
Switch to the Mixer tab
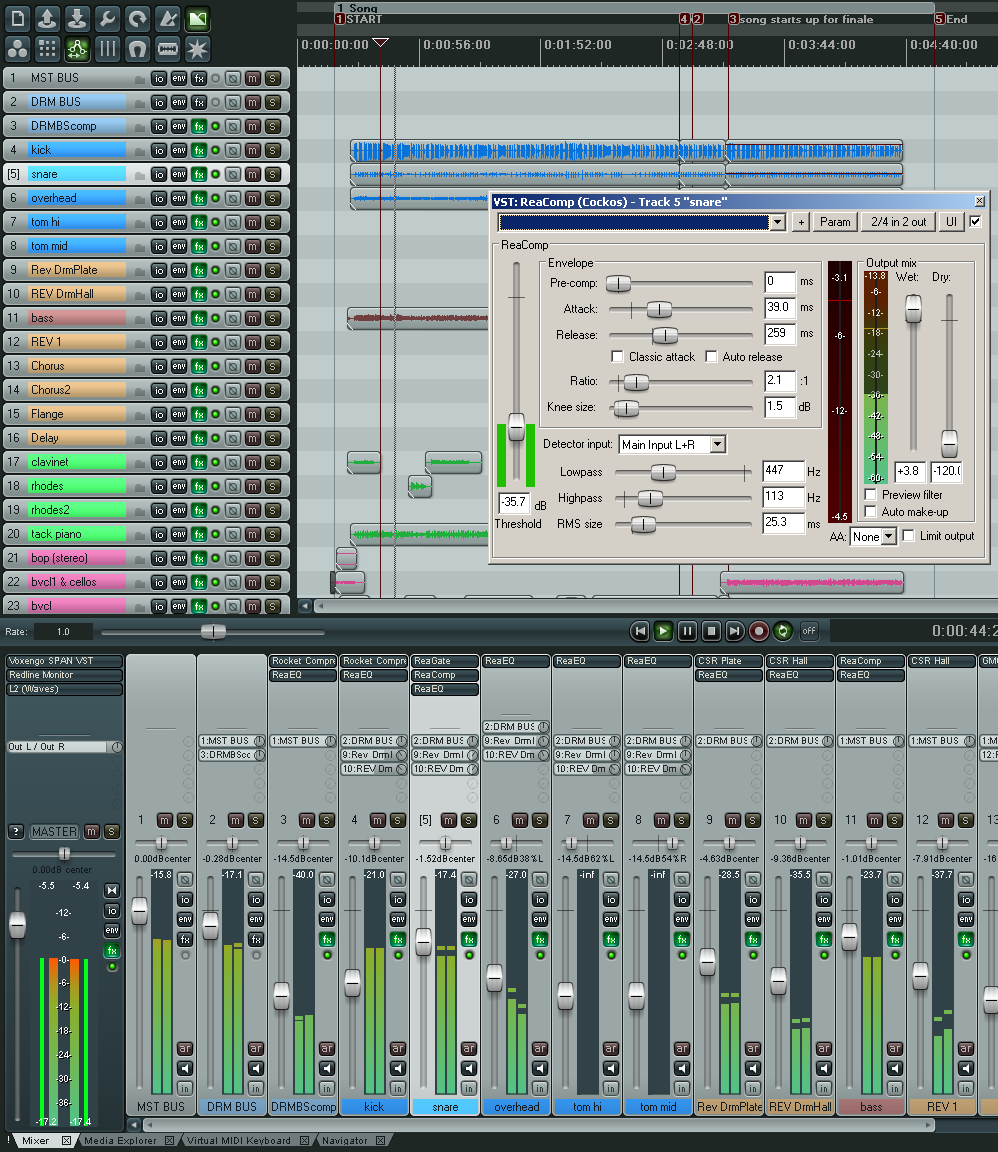[35, 1141]
